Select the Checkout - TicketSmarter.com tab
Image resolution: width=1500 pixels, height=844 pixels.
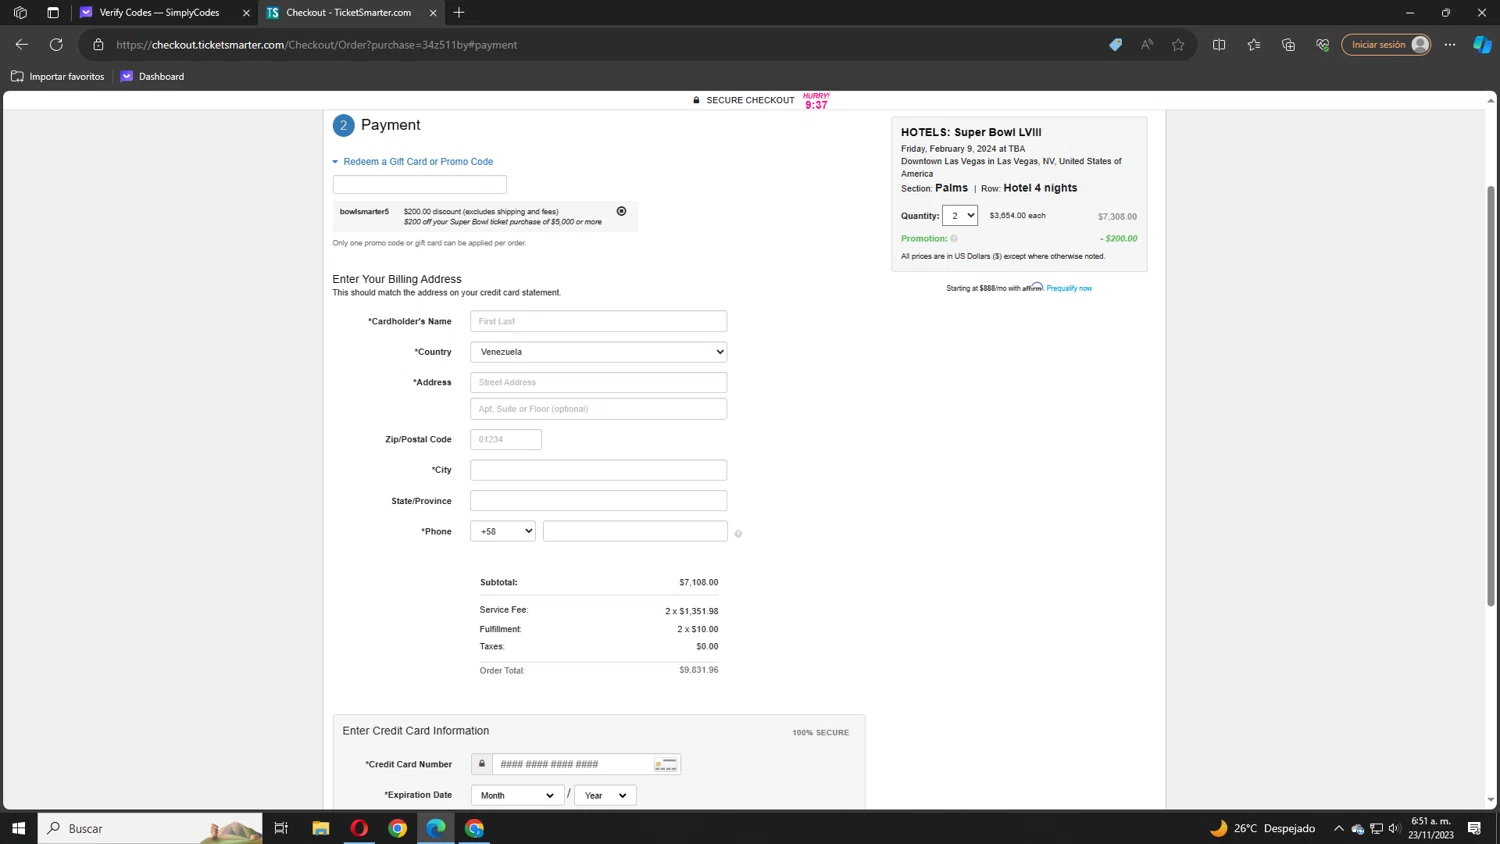point(349,13)
